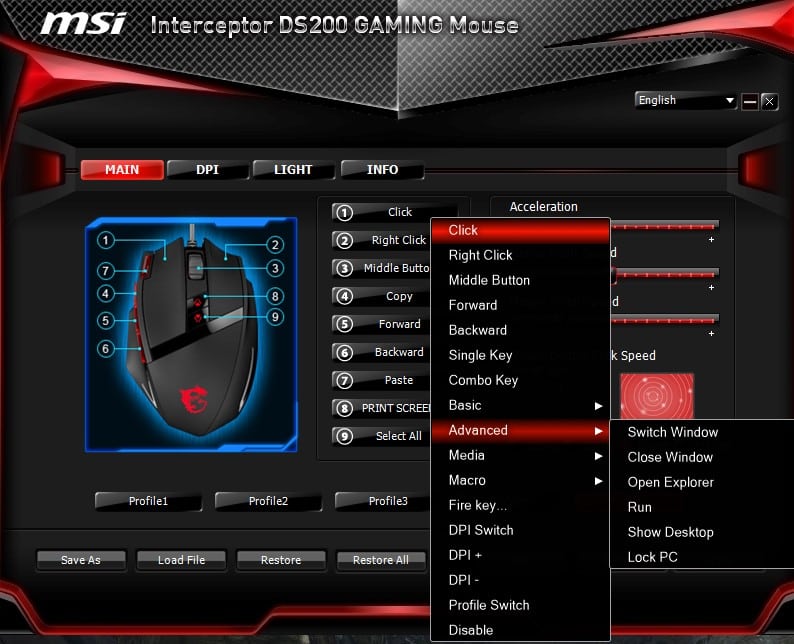Expand the Macro submenu

[x=521, y=480]
